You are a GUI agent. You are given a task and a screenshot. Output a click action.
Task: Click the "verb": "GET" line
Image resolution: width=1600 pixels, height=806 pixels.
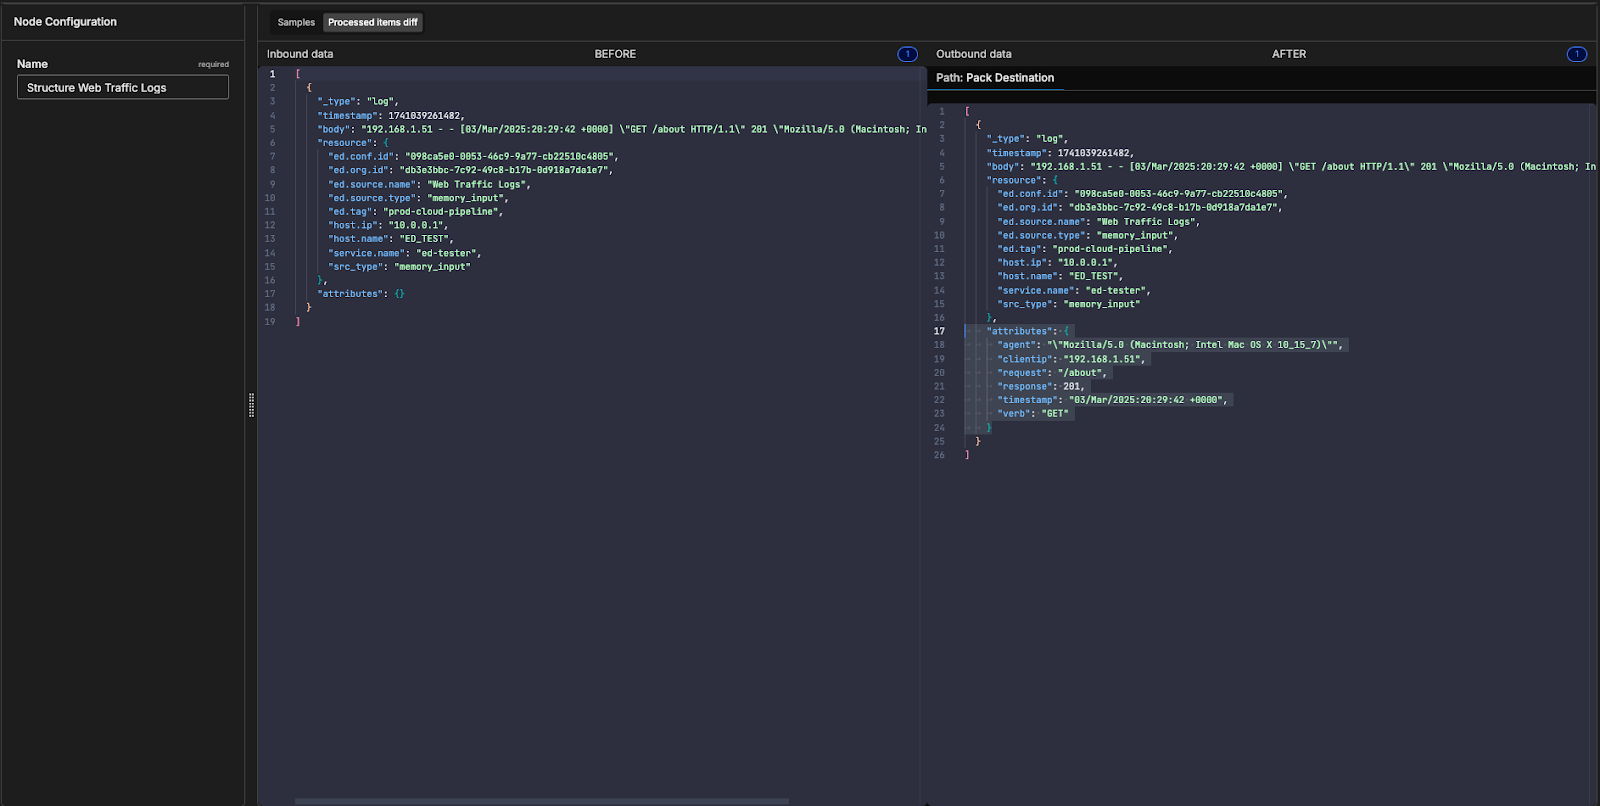[x=1032, y=414]
